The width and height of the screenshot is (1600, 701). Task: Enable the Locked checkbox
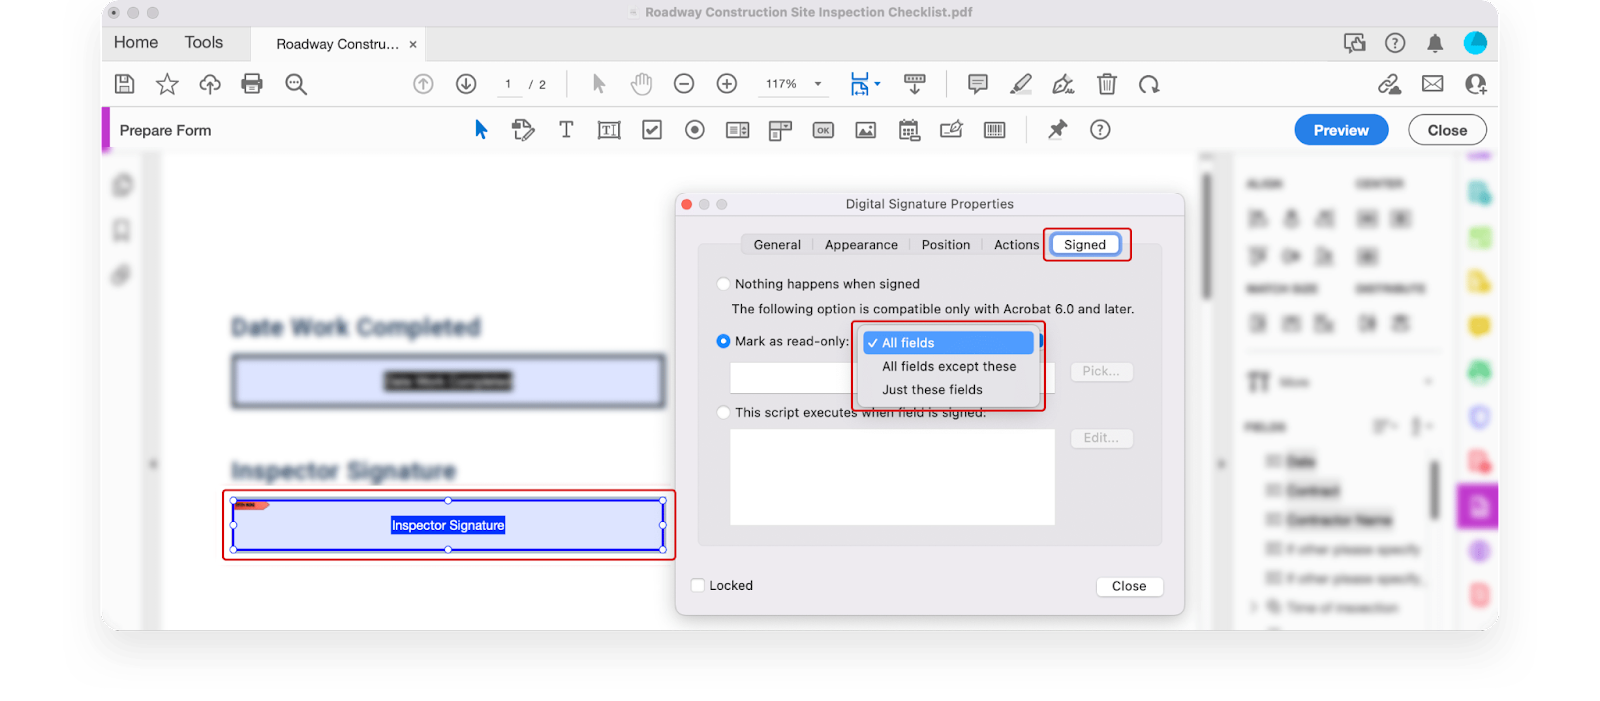tap(698, 586)
